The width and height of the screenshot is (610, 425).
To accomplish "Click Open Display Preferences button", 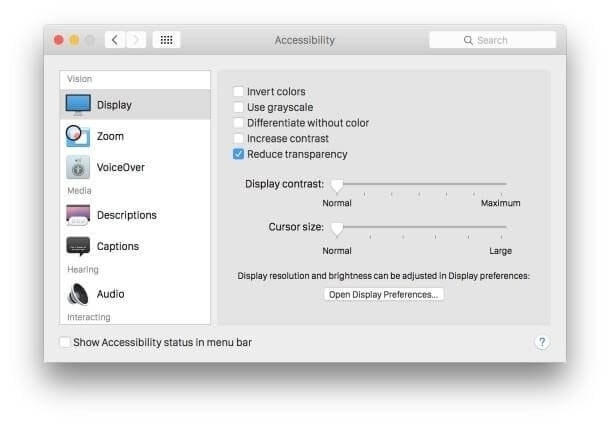I will 384,295.
